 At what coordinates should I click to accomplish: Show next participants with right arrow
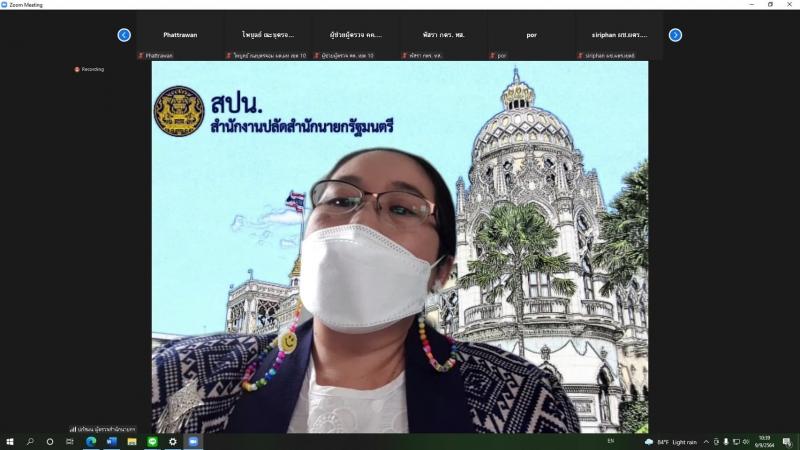(675, 35)
